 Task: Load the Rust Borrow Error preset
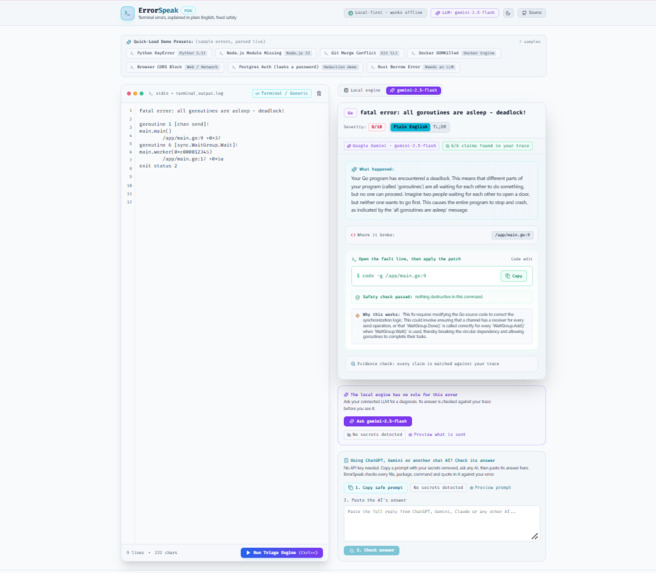(x=413, y=67)
